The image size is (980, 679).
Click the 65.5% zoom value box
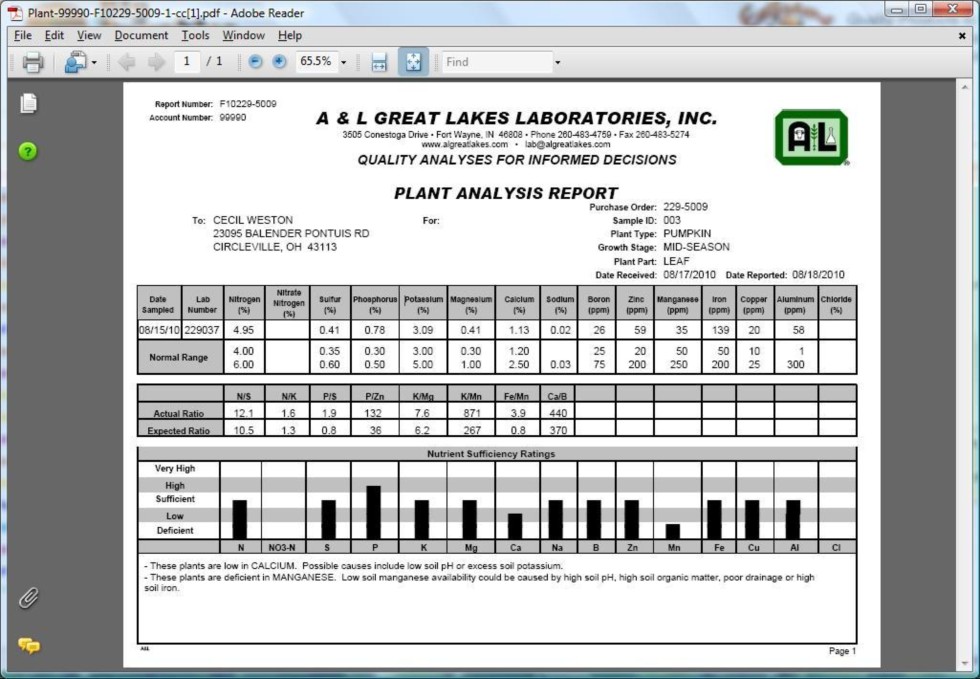(316, 61)
